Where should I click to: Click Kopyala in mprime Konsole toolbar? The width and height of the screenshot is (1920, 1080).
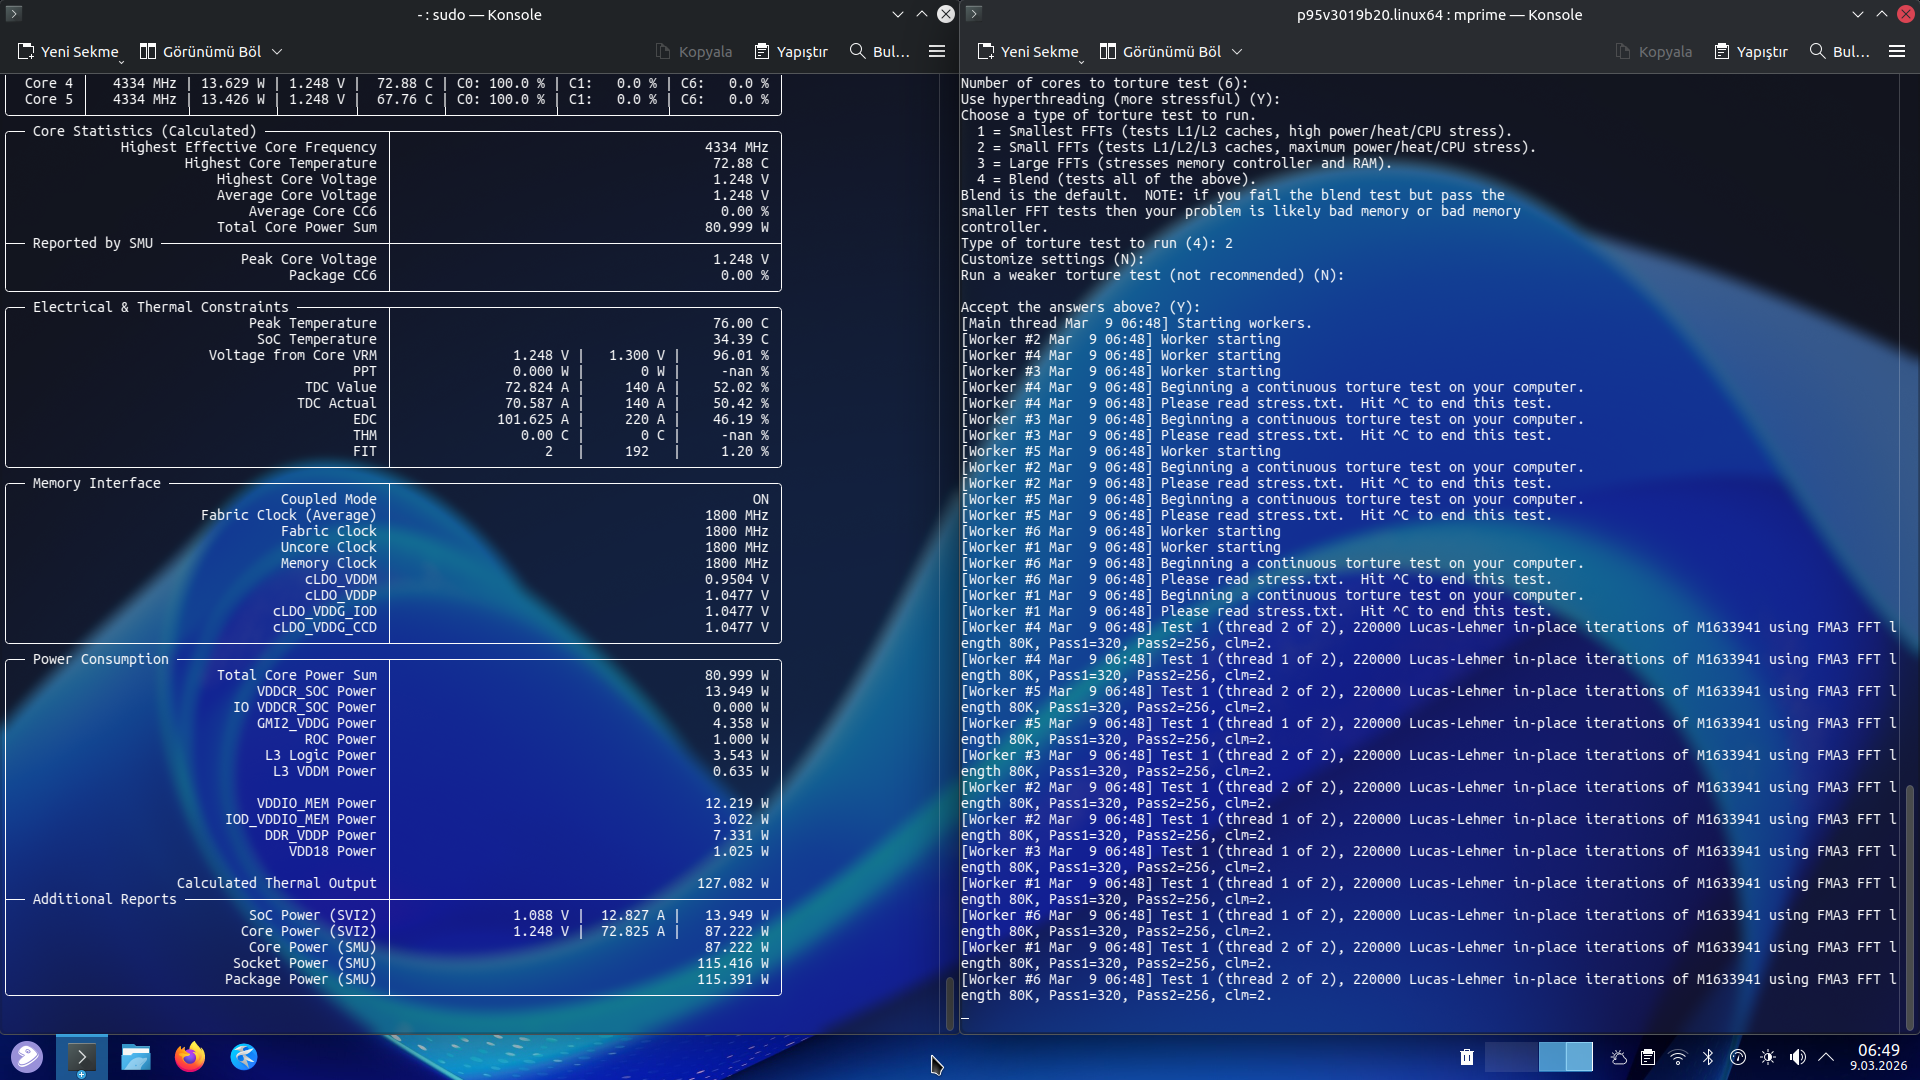tap(1654, 52)
